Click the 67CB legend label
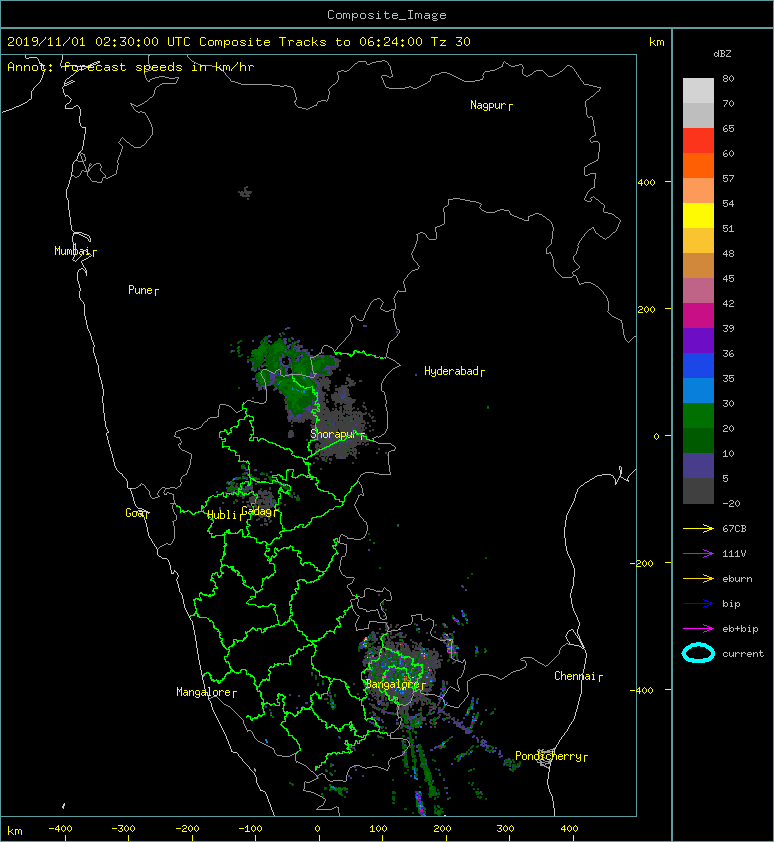The image size is (774, 842). (734, 528)
